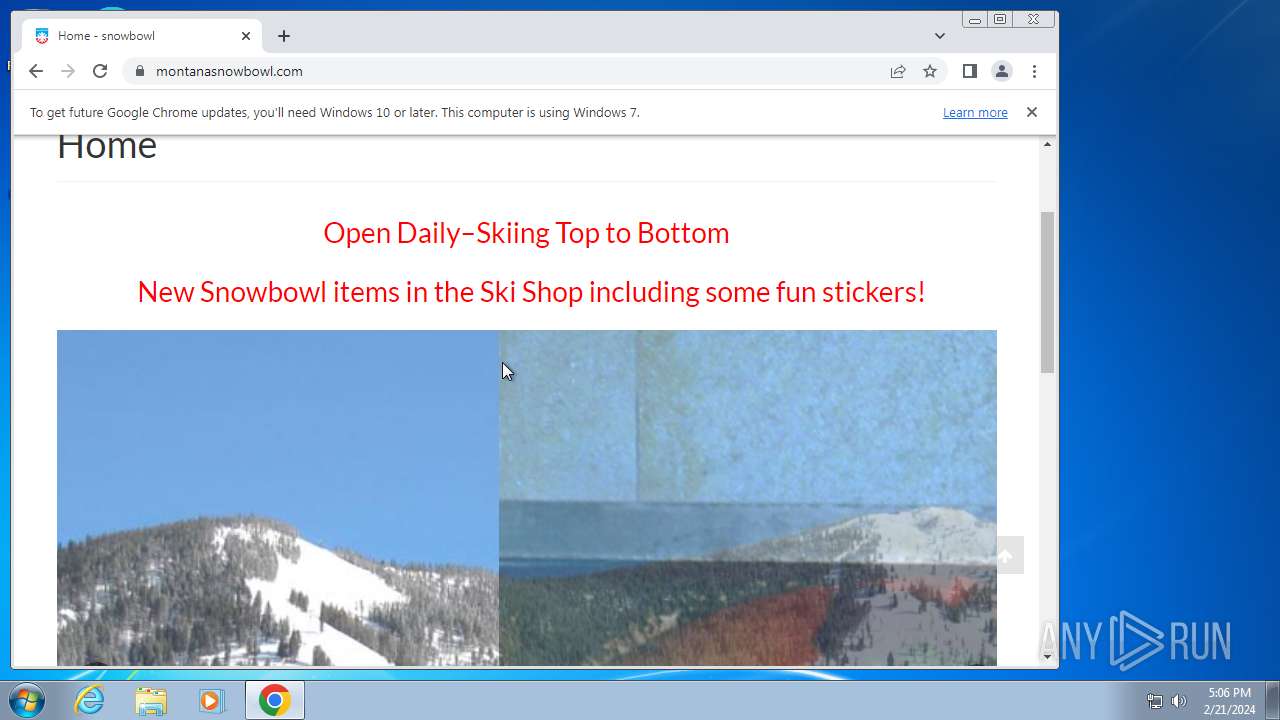Reload the current page
Viewport: 1280px width, 720px height.
click(x=100, y=71)
